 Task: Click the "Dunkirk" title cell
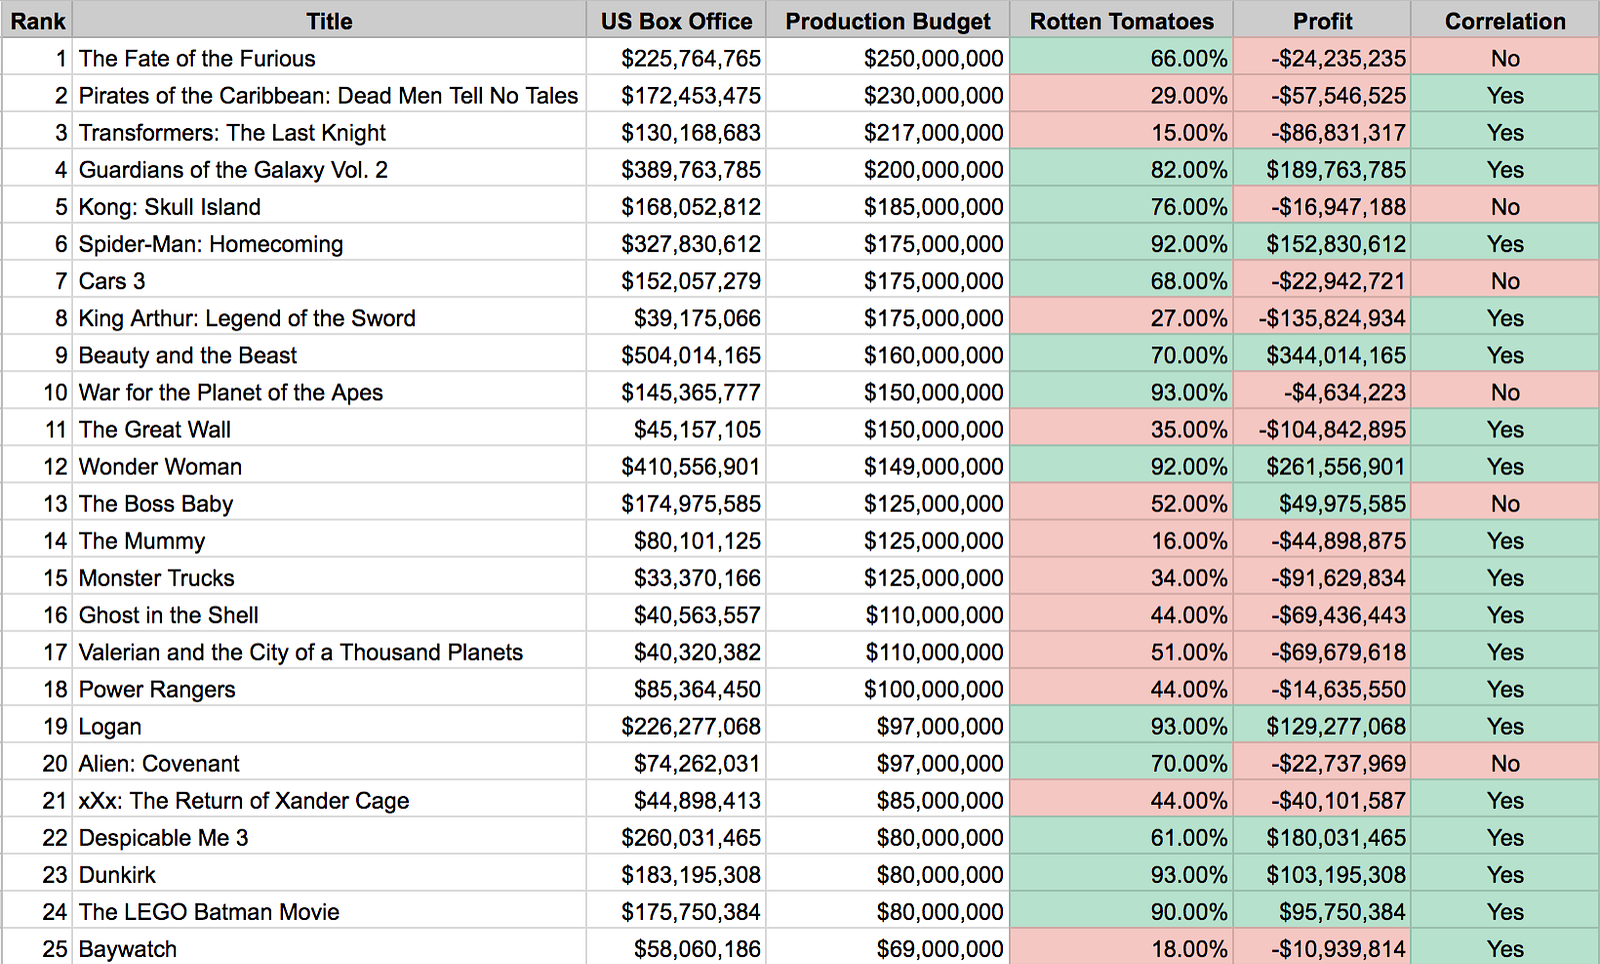pyautogui.click(x=329, y=873)
